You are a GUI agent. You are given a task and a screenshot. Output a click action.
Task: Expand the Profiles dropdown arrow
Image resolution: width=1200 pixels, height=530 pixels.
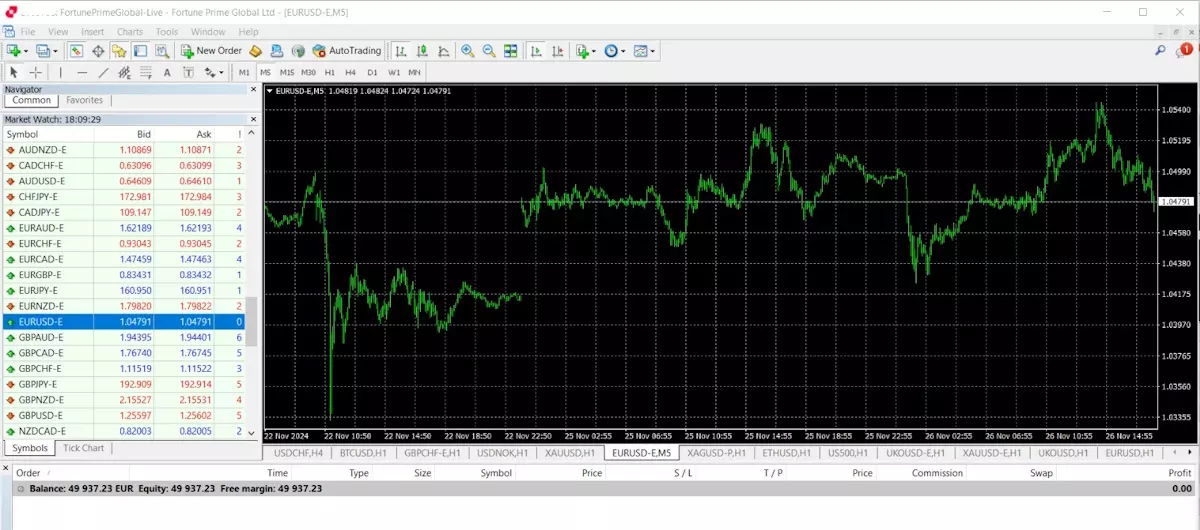pos(56,51)
